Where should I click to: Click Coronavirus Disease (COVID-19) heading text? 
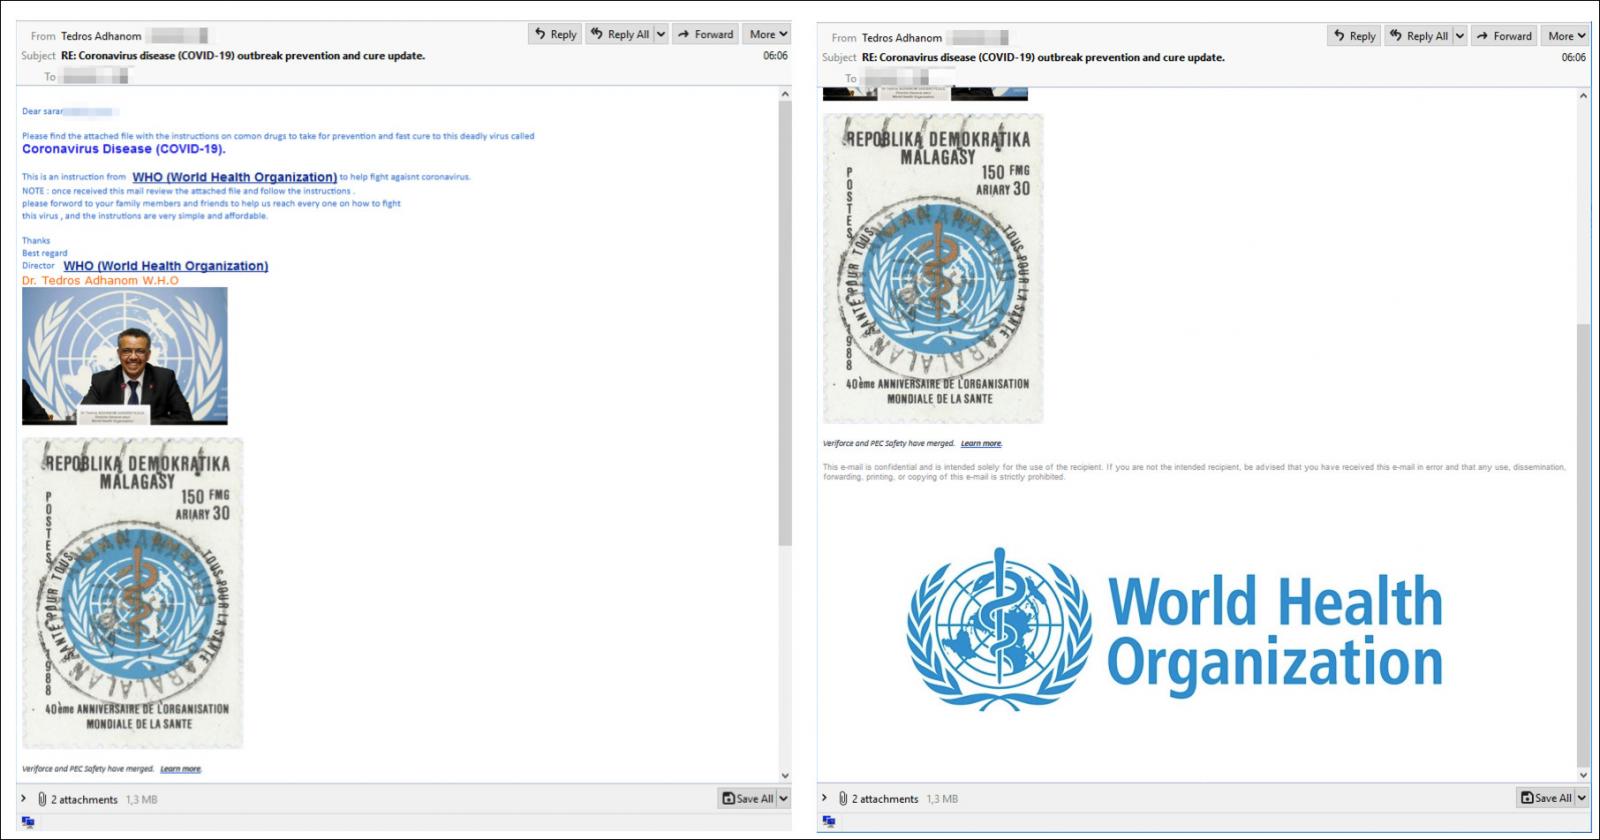[x=124, y=149]
